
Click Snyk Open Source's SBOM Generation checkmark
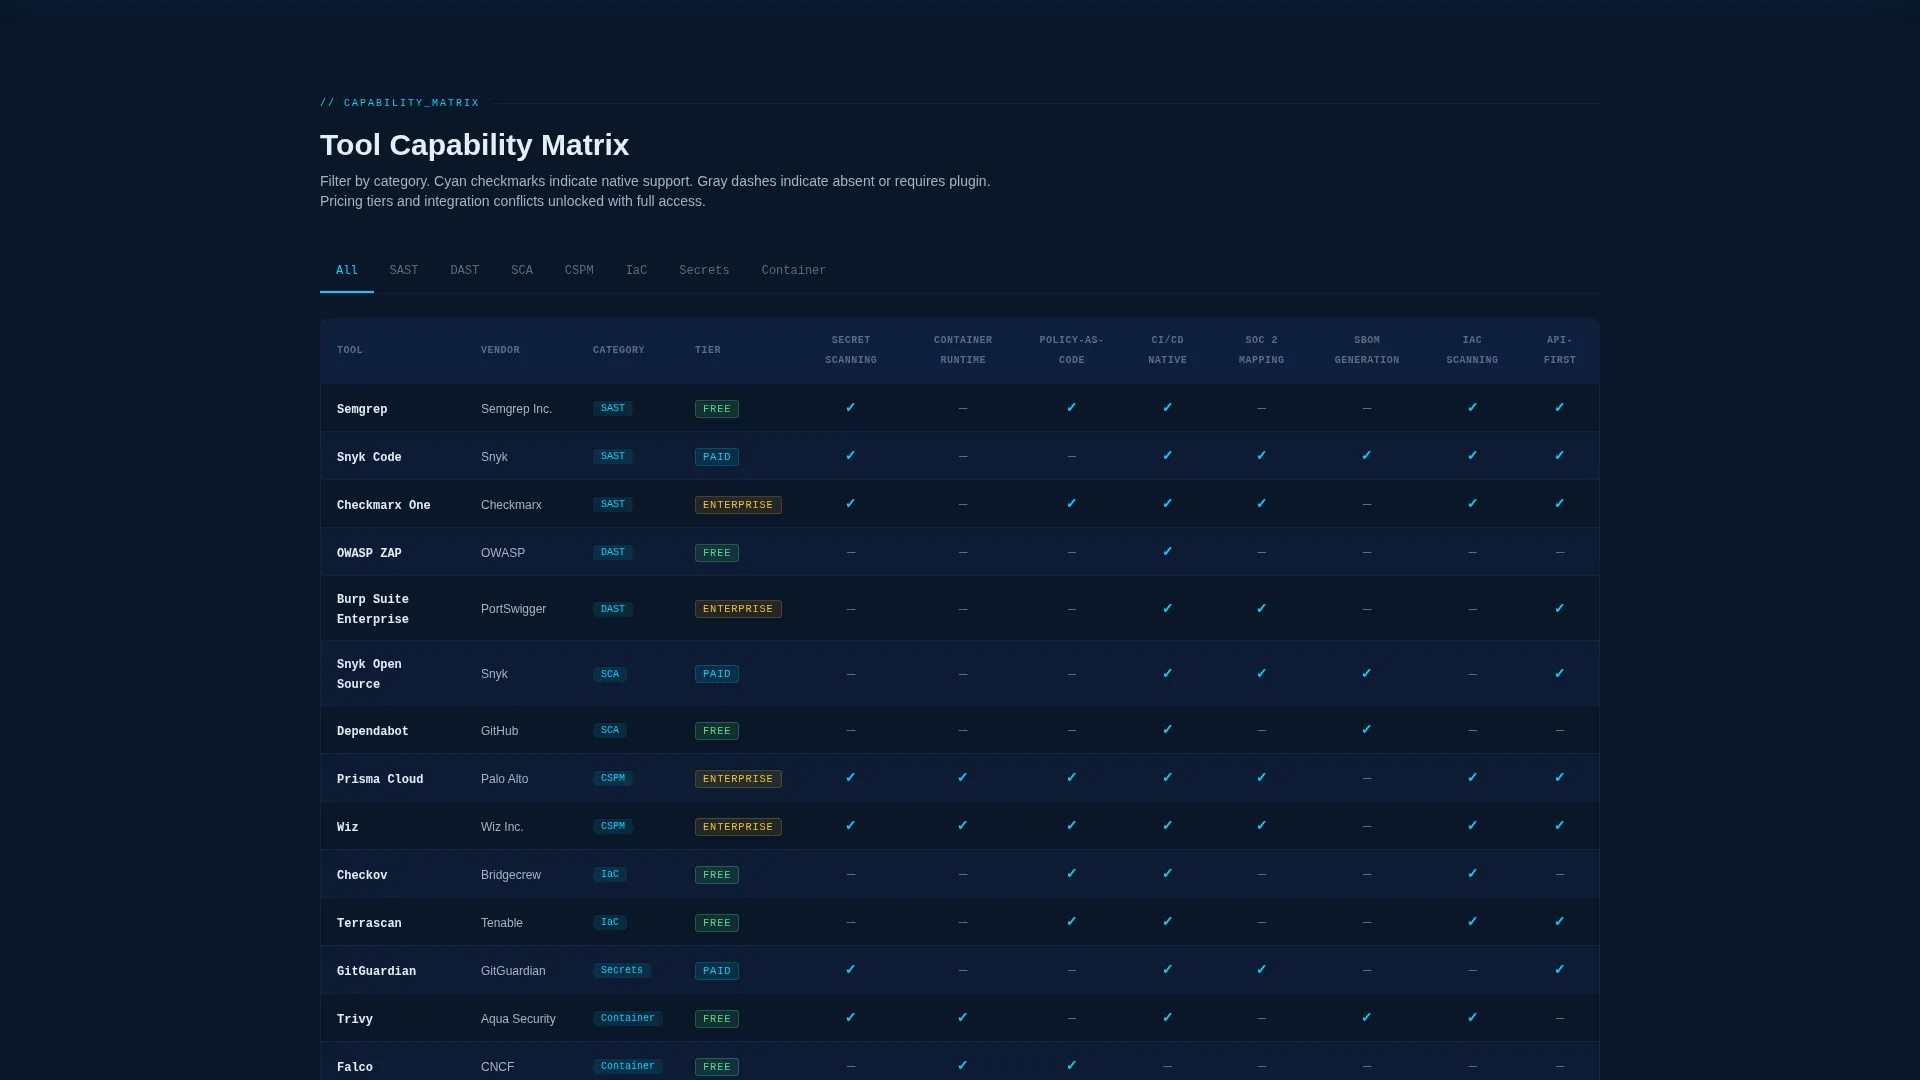(1367, 674)
